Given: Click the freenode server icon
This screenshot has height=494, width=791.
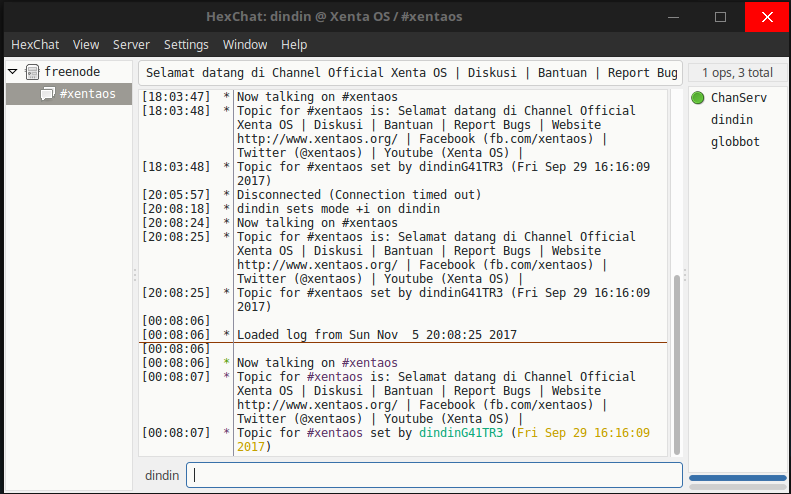Looking at the screenshot, I should point(32,72).
